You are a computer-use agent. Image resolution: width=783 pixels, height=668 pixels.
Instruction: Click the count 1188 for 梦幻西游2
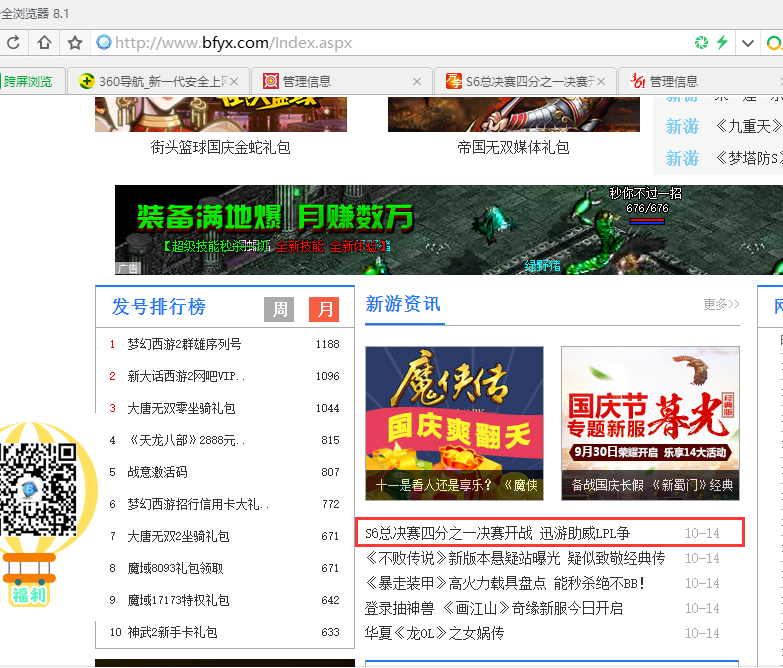click(x=327, y=344)
